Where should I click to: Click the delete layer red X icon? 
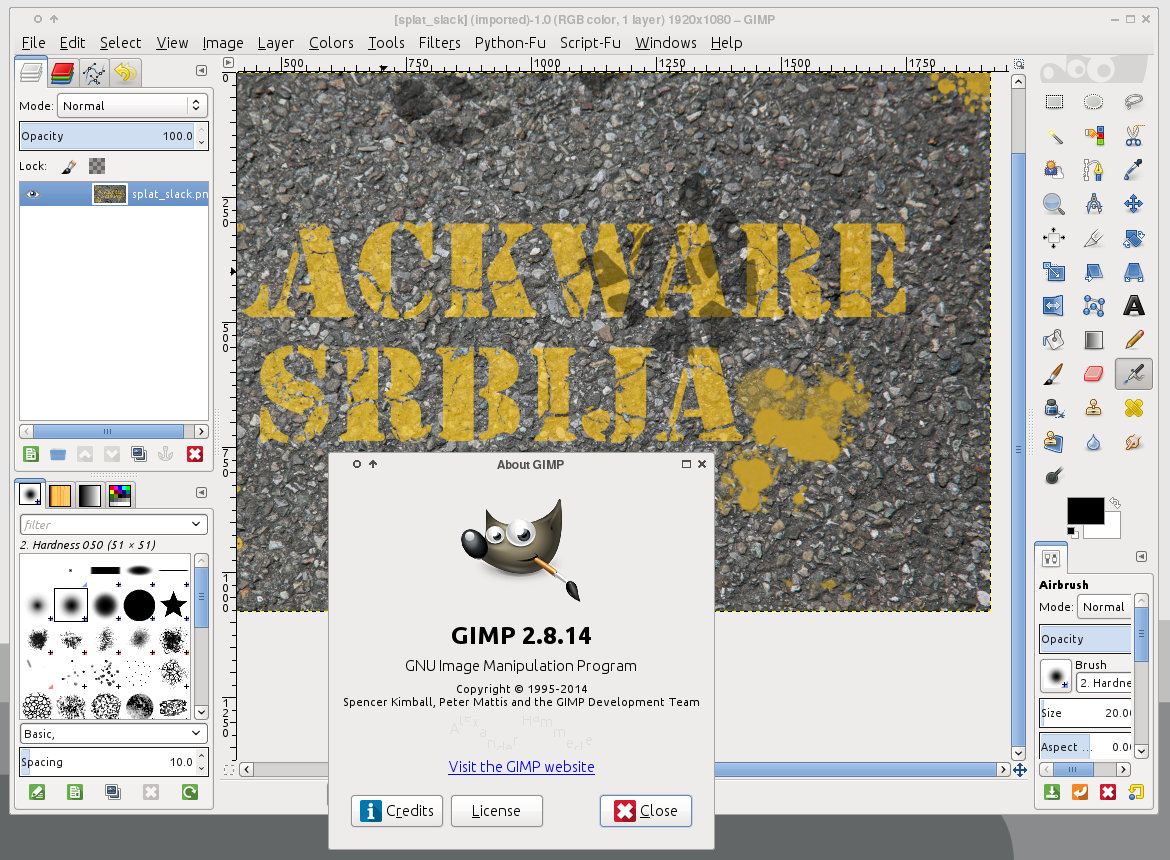click(x=194, y=454)
